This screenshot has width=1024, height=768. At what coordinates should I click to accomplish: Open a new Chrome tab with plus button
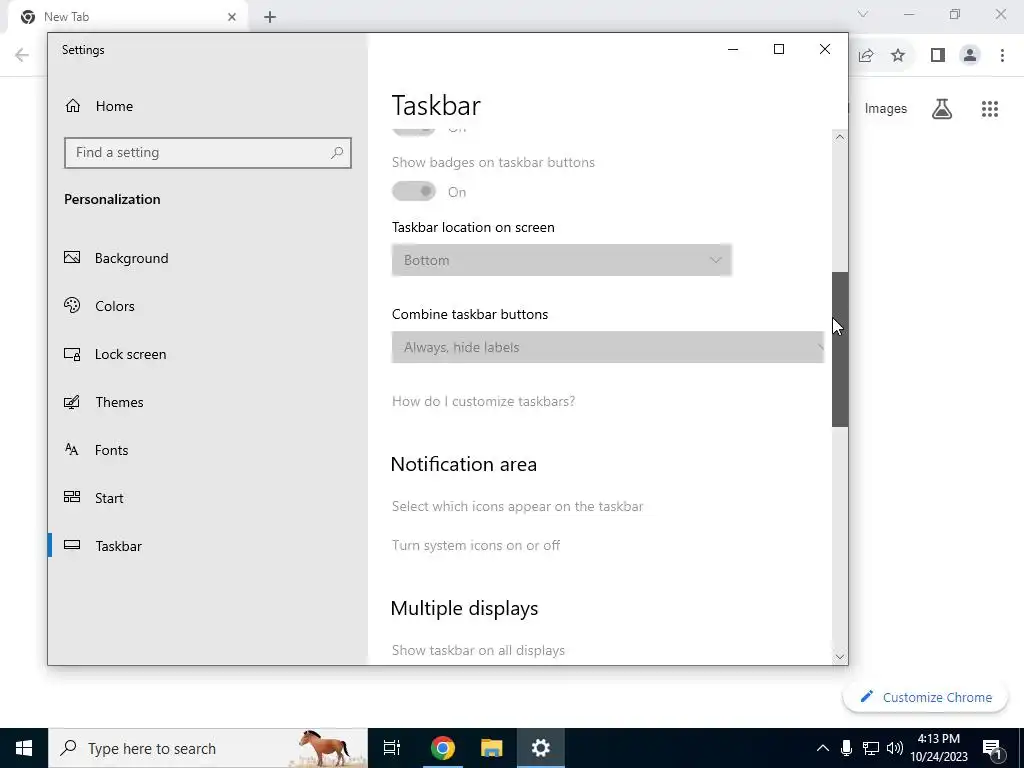point(270,17)
